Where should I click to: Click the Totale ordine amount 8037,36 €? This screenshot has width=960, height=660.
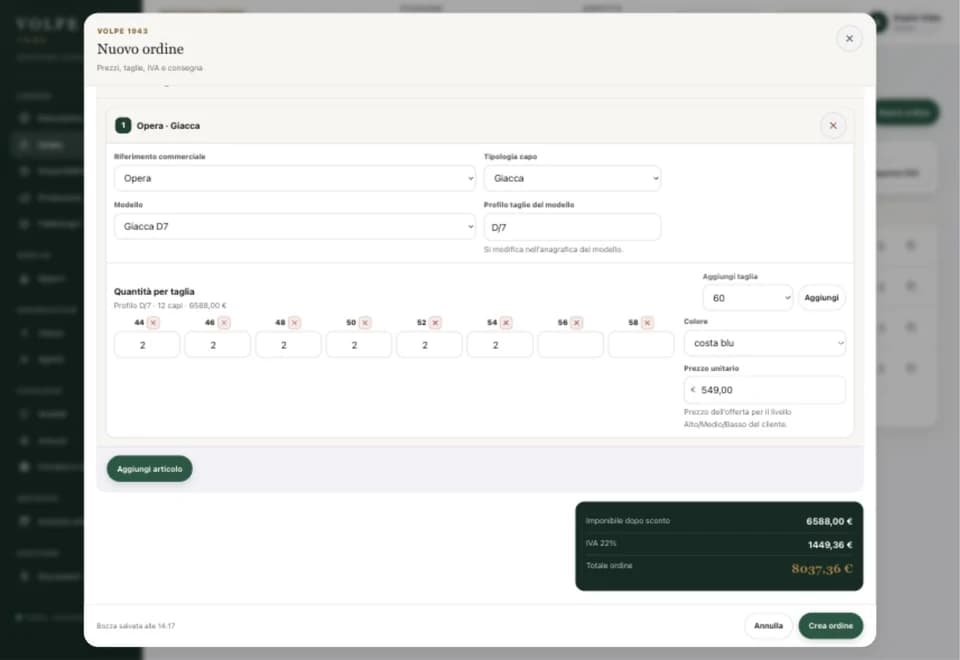(822, 569)
